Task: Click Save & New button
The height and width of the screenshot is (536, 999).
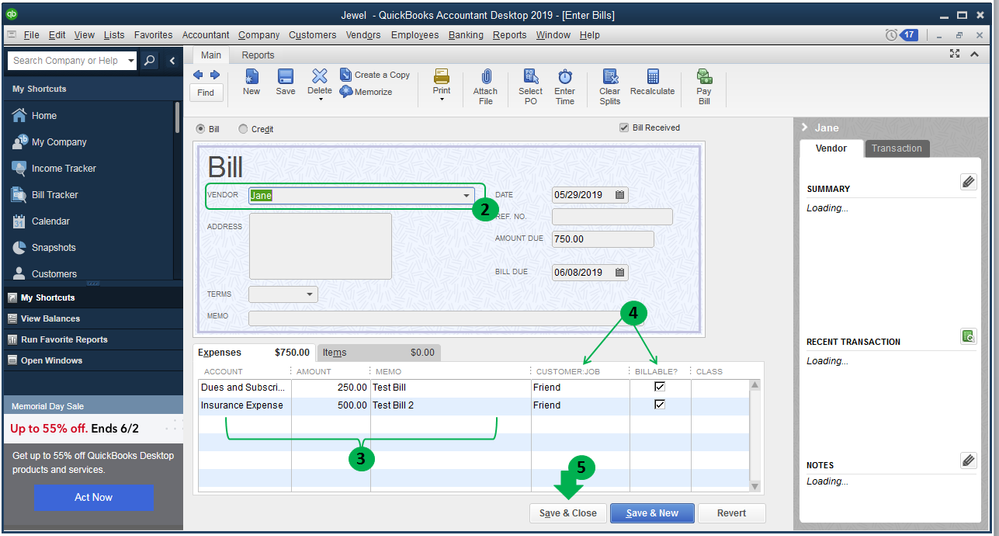Action: (652, 513)
